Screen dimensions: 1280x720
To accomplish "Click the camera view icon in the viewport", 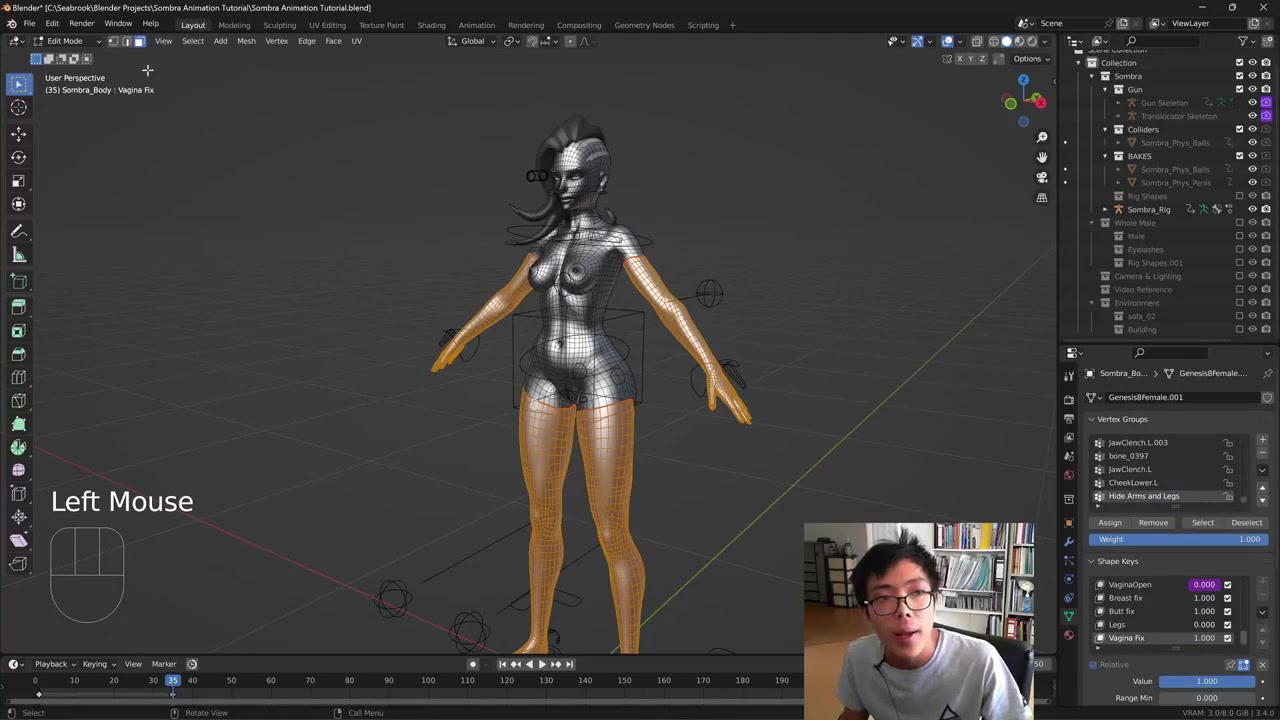I will pyautogui.click(x=1041, y=177).
